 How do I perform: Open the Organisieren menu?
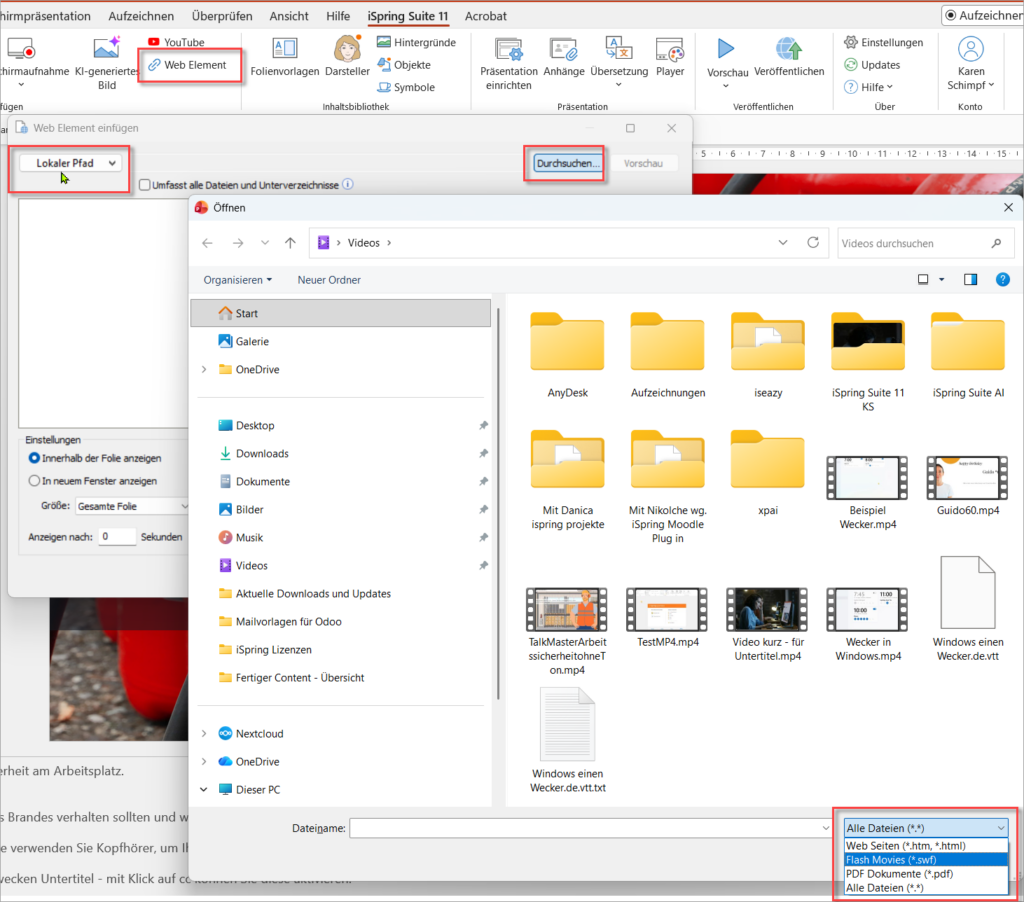(237, 280)
